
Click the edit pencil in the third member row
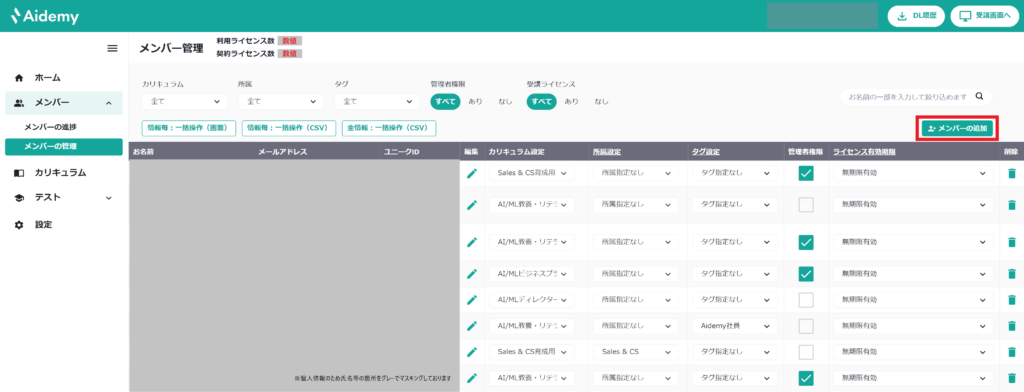[x=472, y=242]
